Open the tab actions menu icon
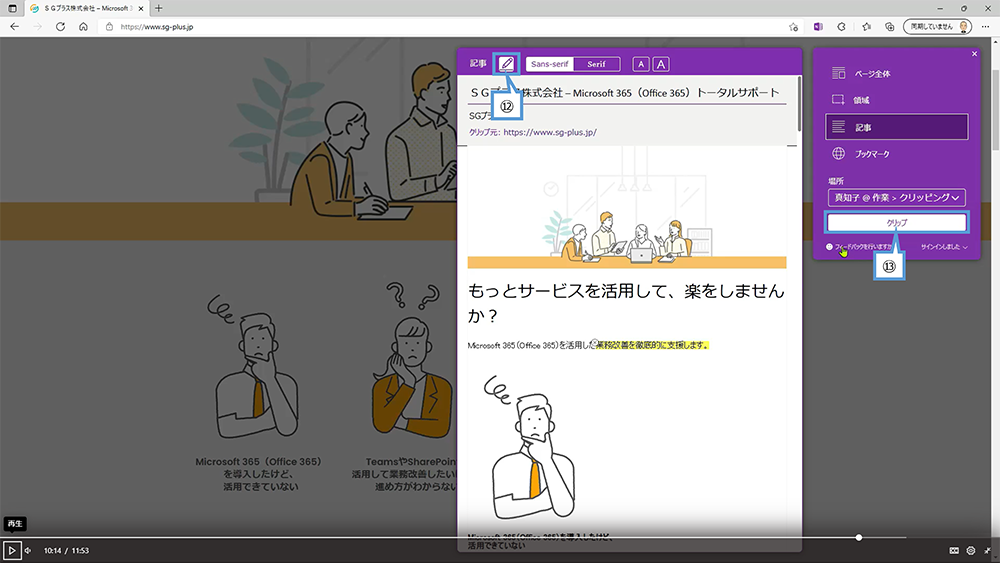Viewport: 1000px width, 563px height. point(12,8)
